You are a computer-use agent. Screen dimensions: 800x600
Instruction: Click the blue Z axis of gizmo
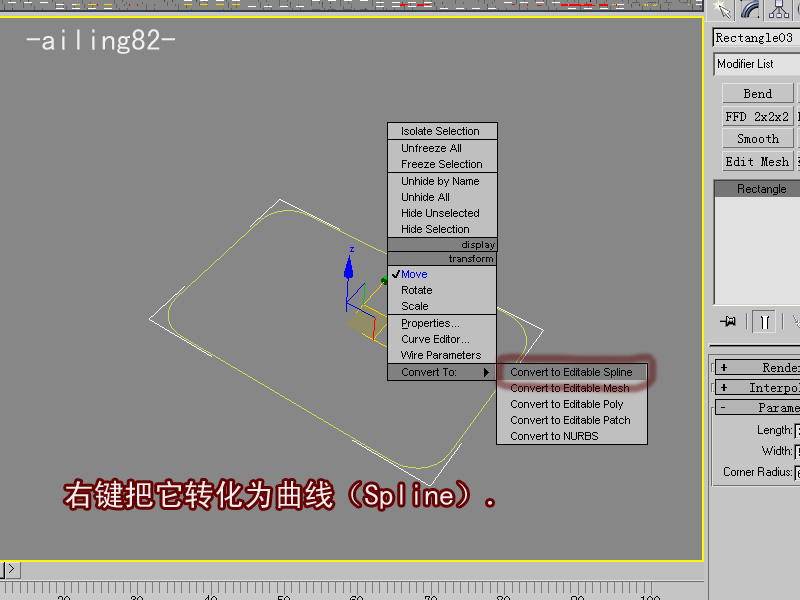[349, 270]
